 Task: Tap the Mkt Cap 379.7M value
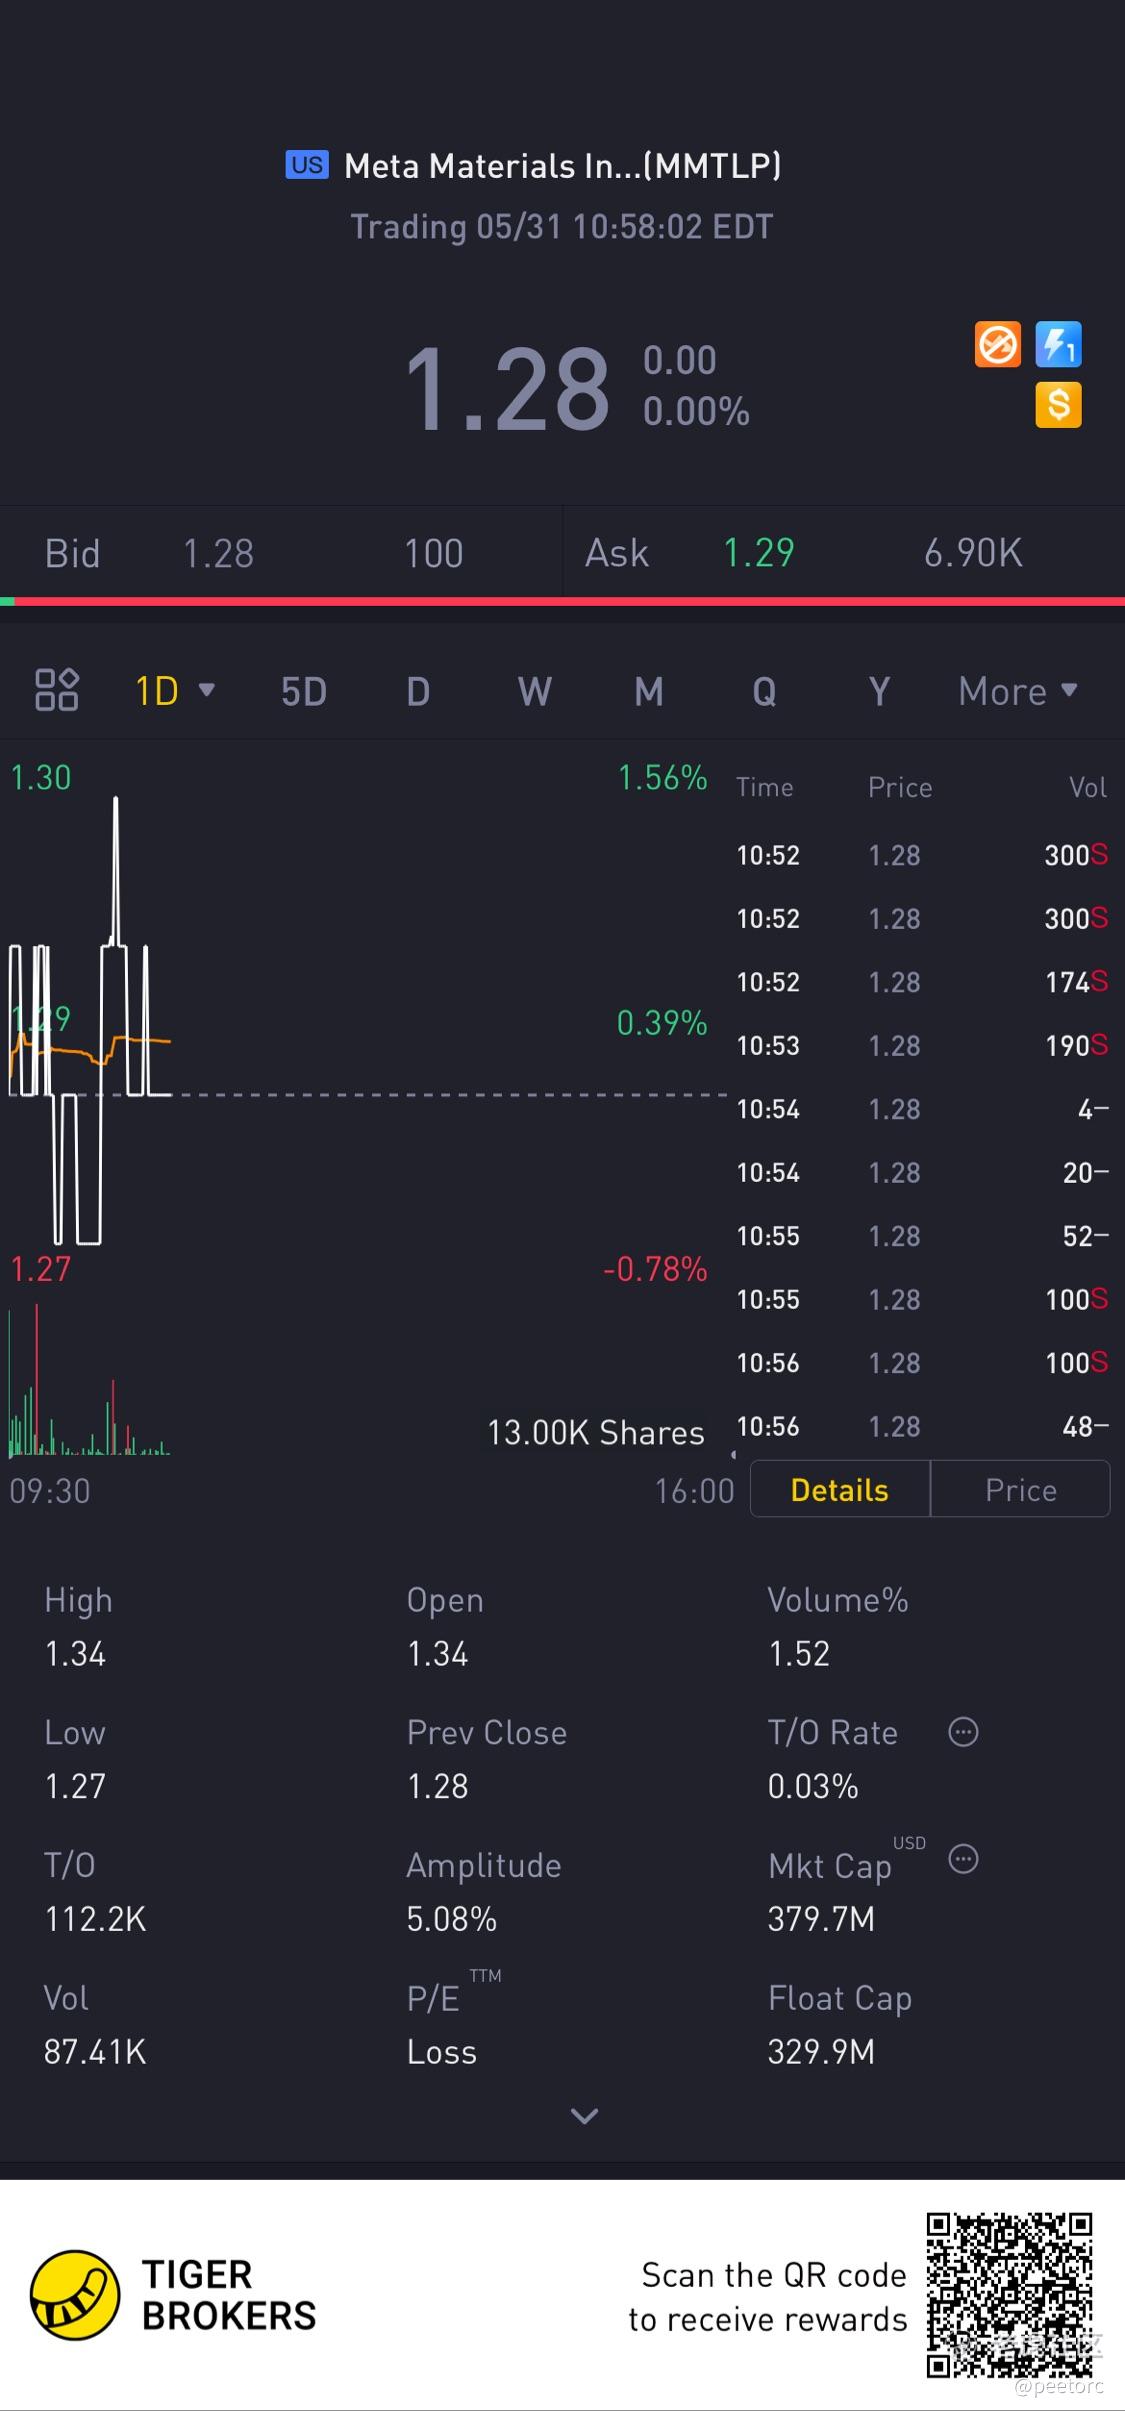point(821,1919)
